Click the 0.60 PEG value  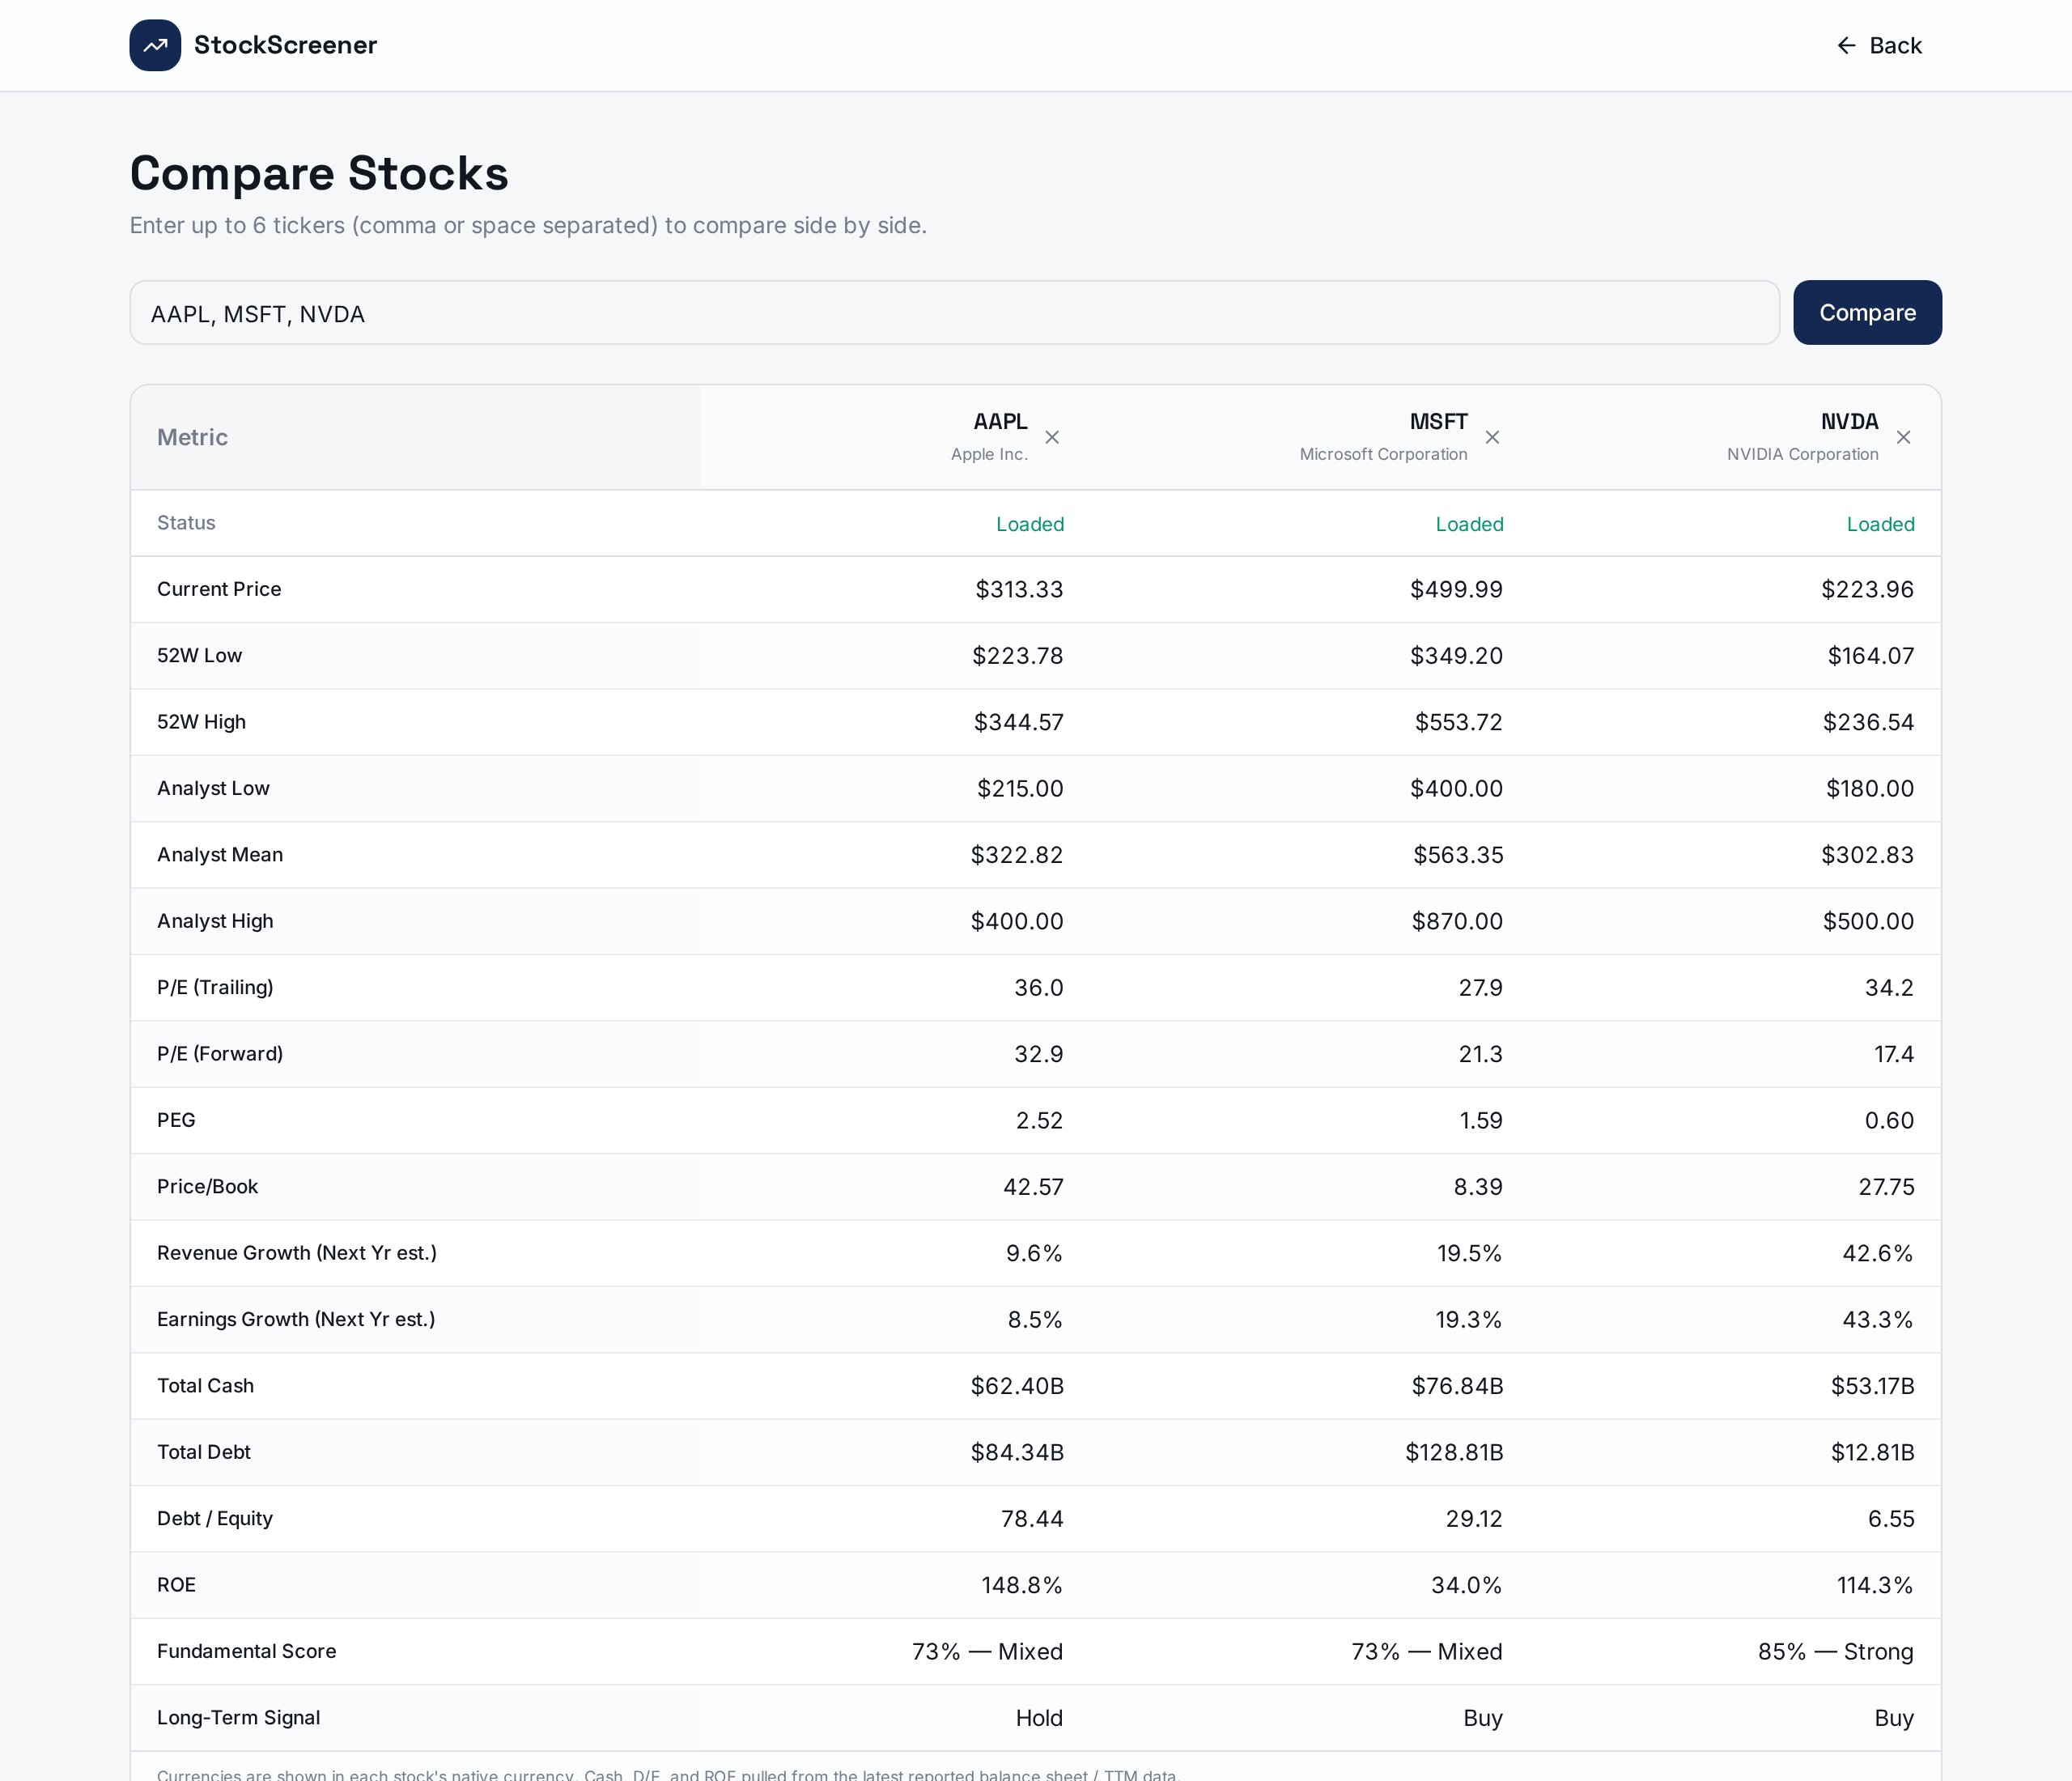1889,1121
